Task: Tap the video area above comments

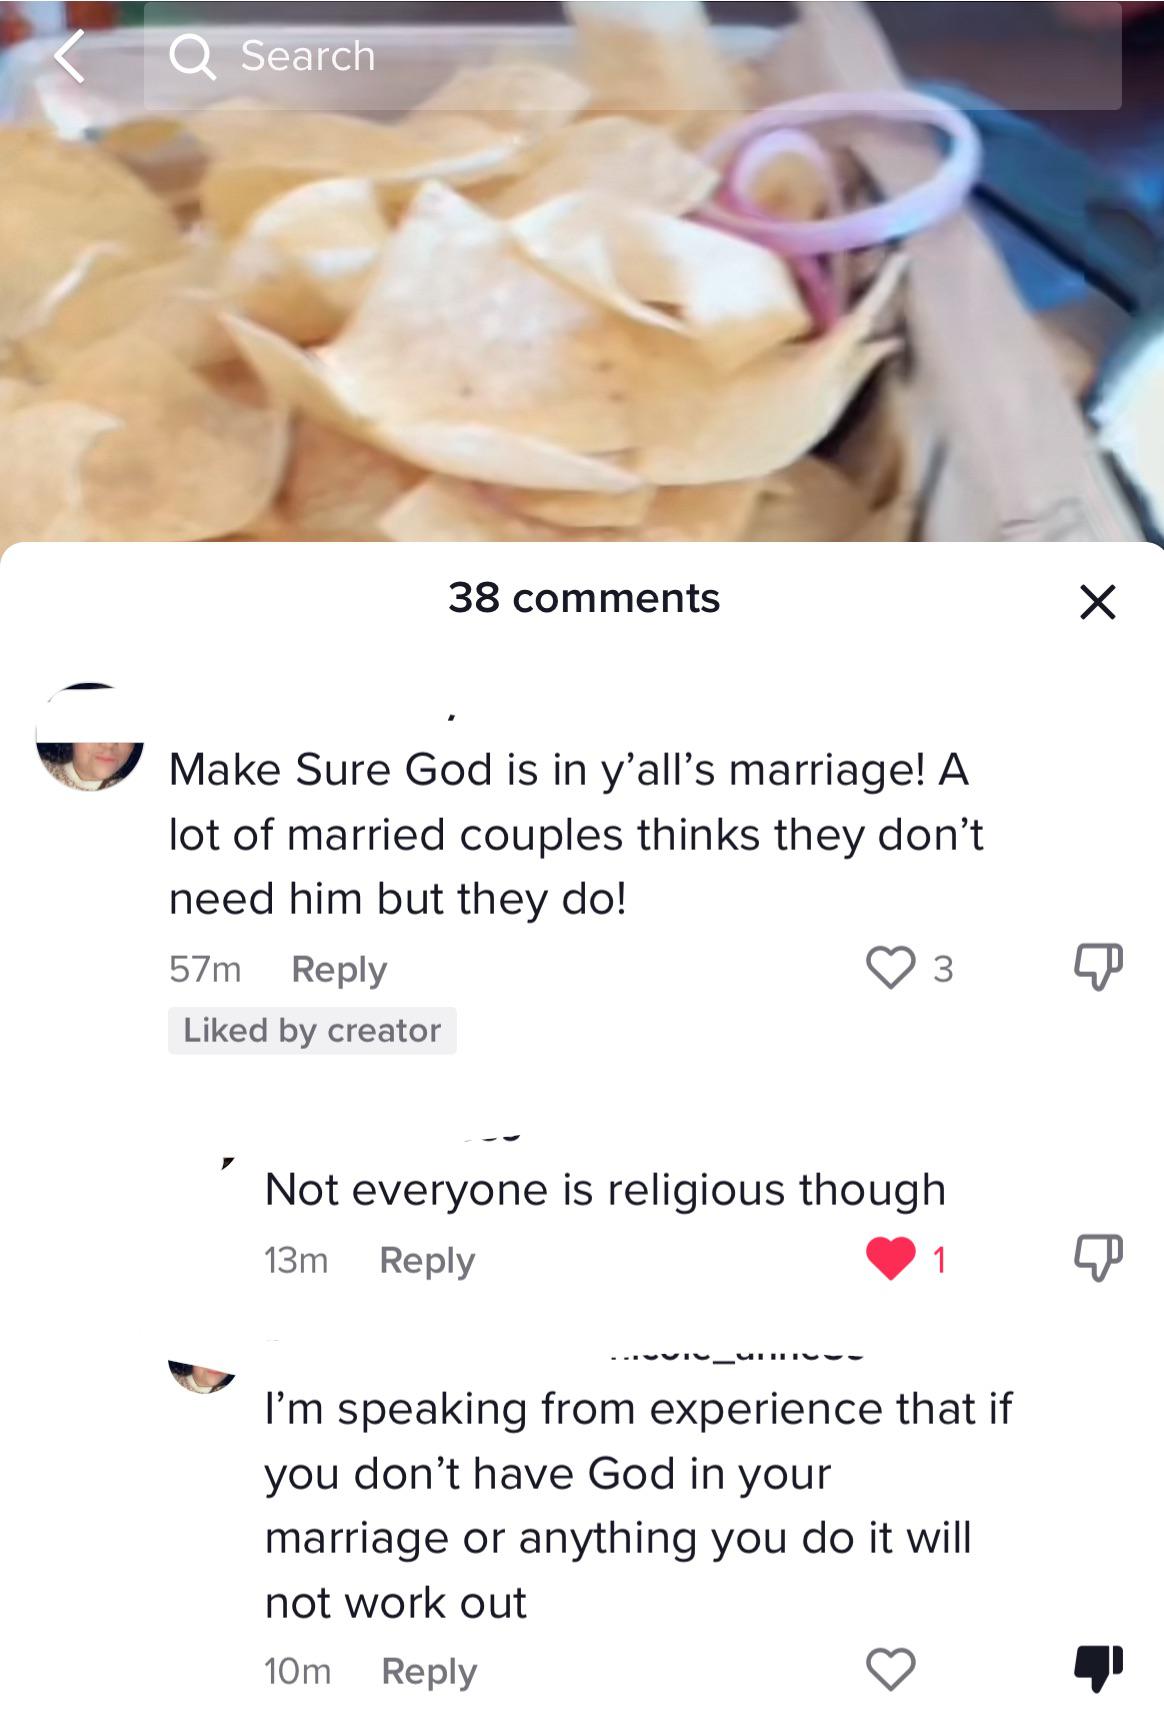Action: [582, 320]
